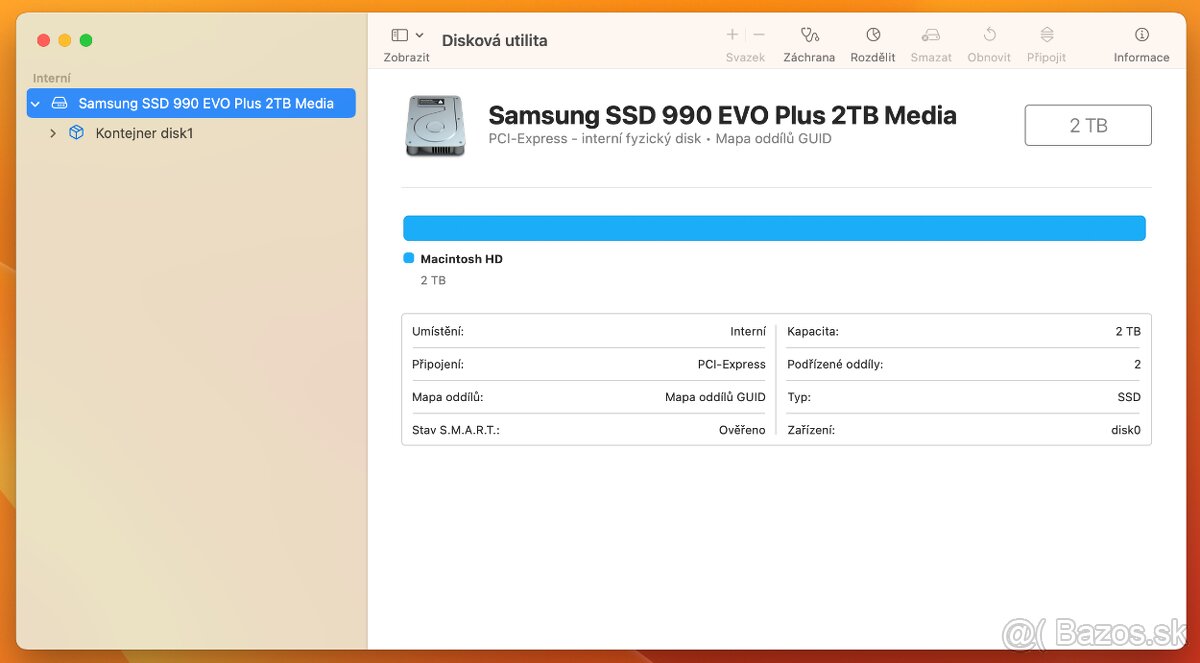Click the Macintosh HD volume label

click(461, 259)
